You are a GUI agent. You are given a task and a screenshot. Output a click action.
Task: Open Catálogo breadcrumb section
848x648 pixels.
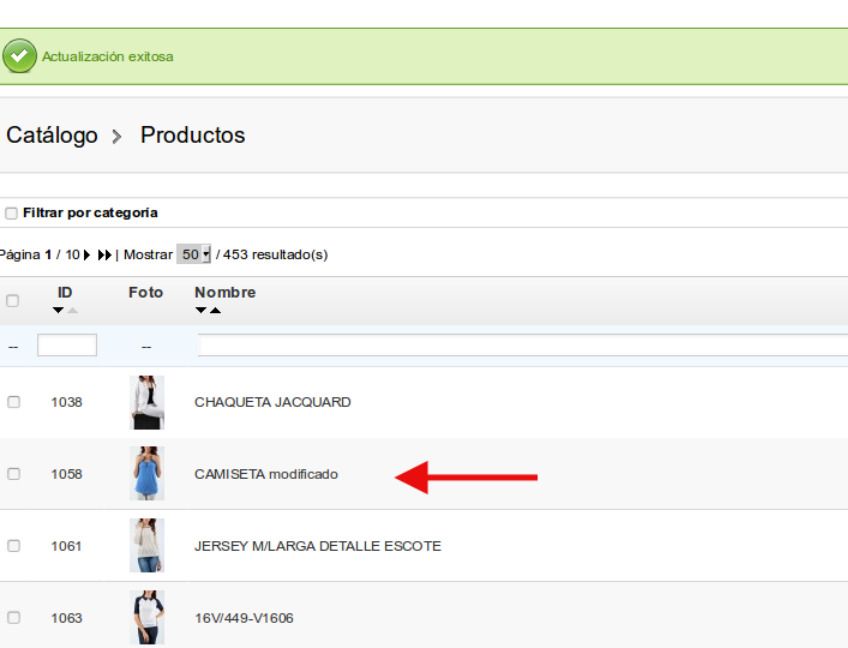[52, 135]
